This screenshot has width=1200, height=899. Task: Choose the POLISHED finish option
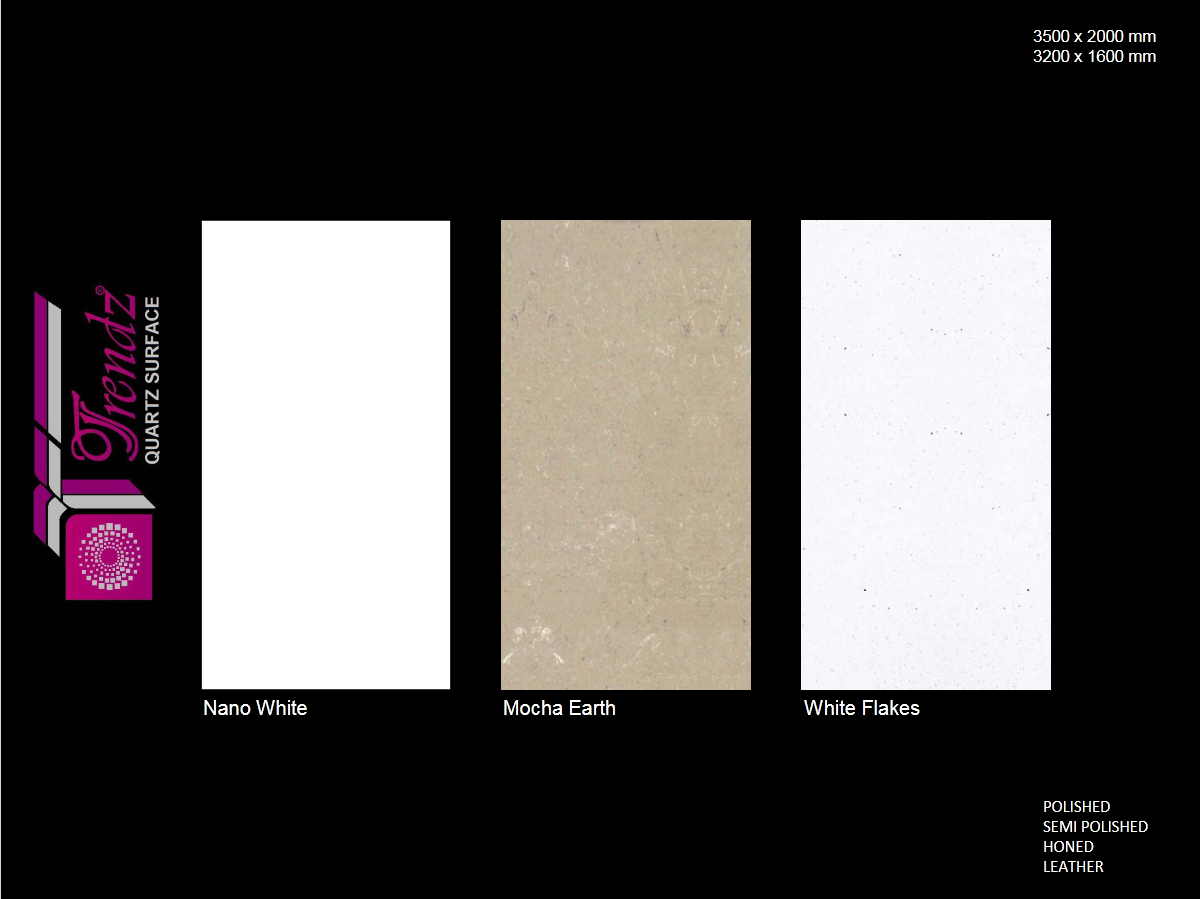point(1076,807)
